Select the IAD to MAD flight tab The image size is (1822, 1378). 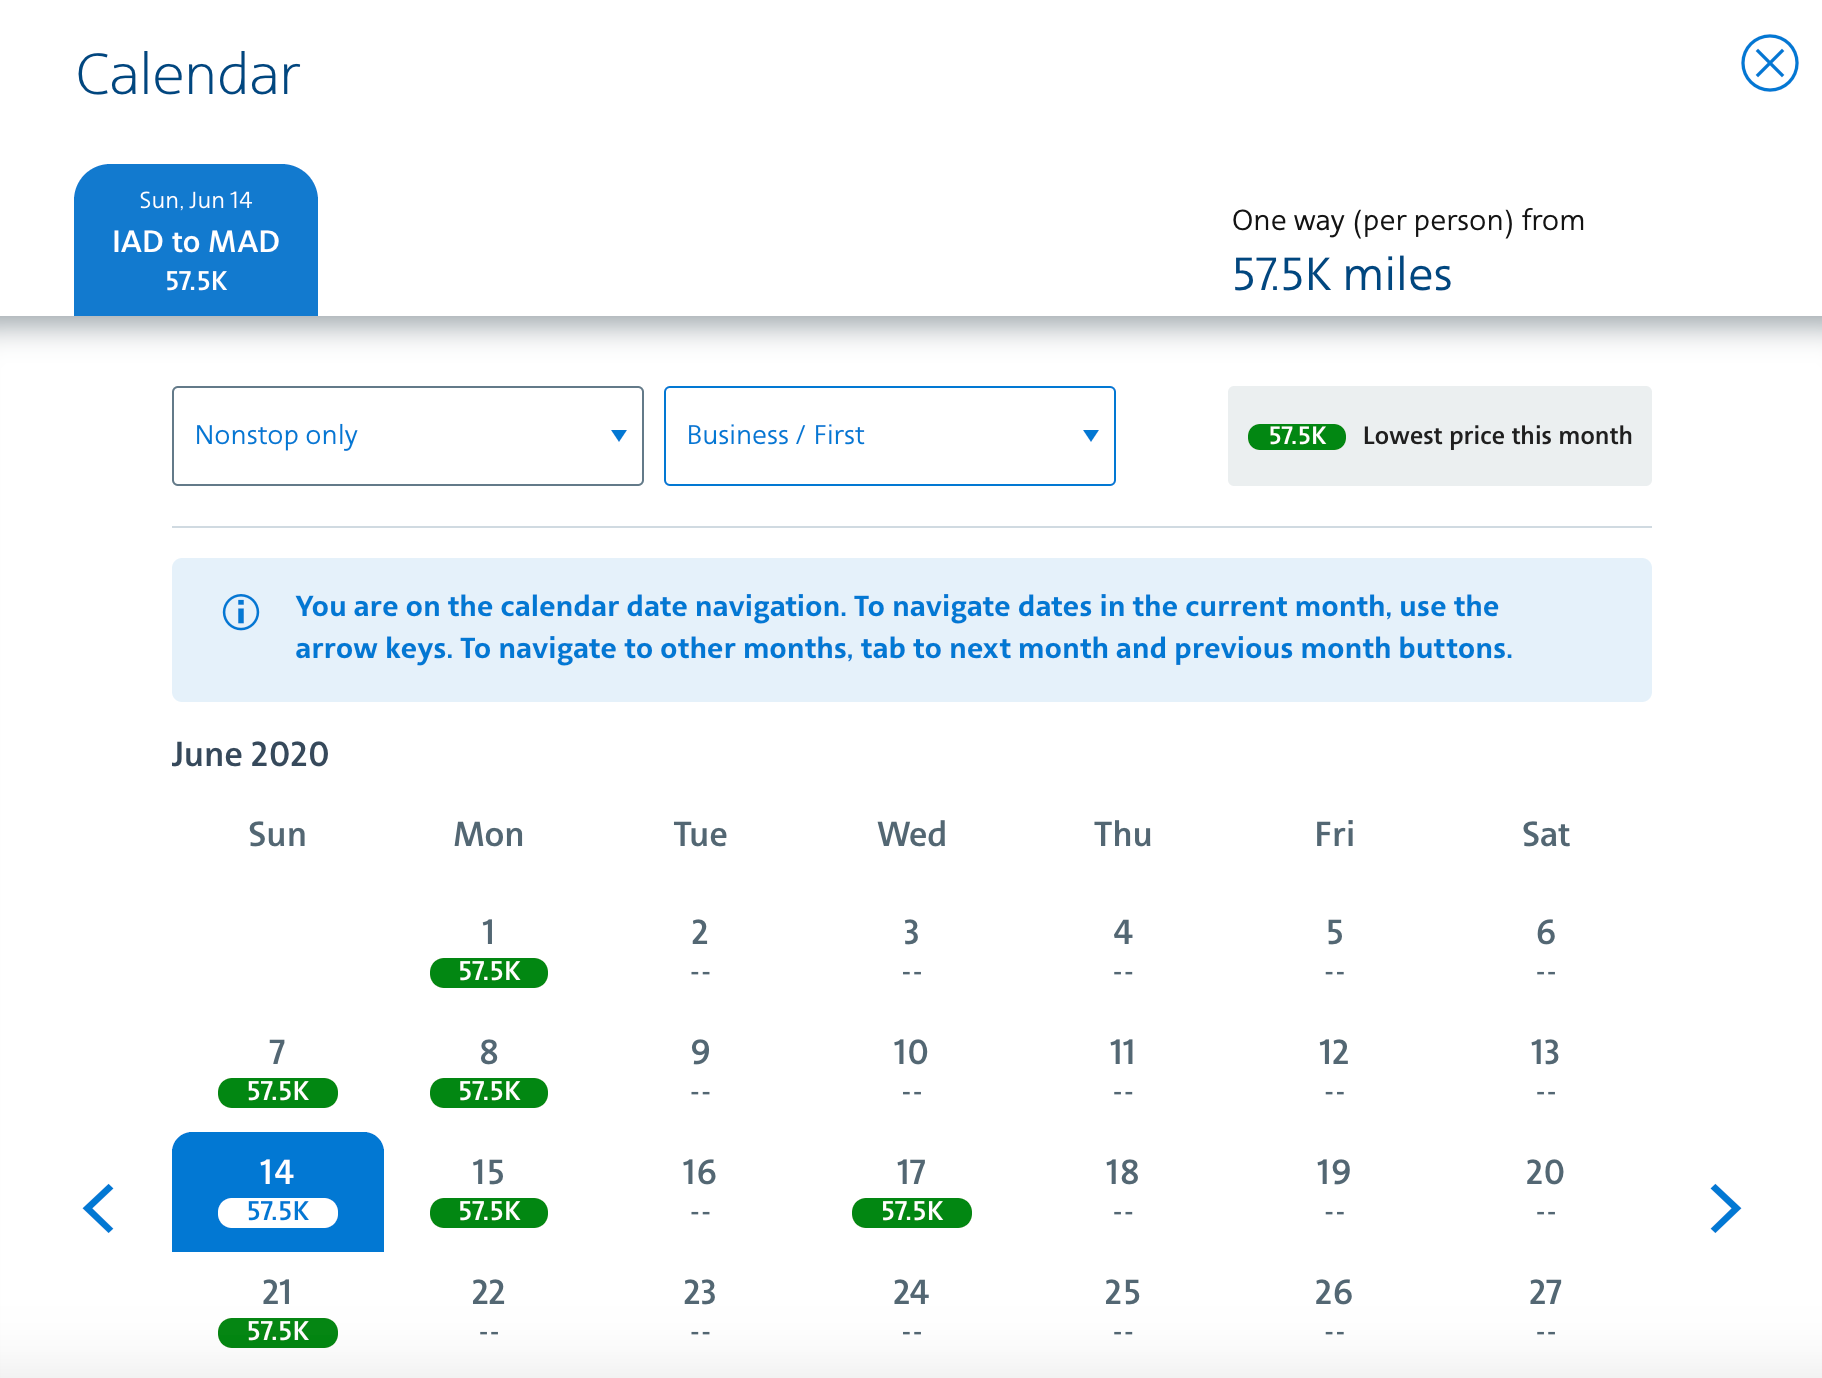[x=196, y=241]
